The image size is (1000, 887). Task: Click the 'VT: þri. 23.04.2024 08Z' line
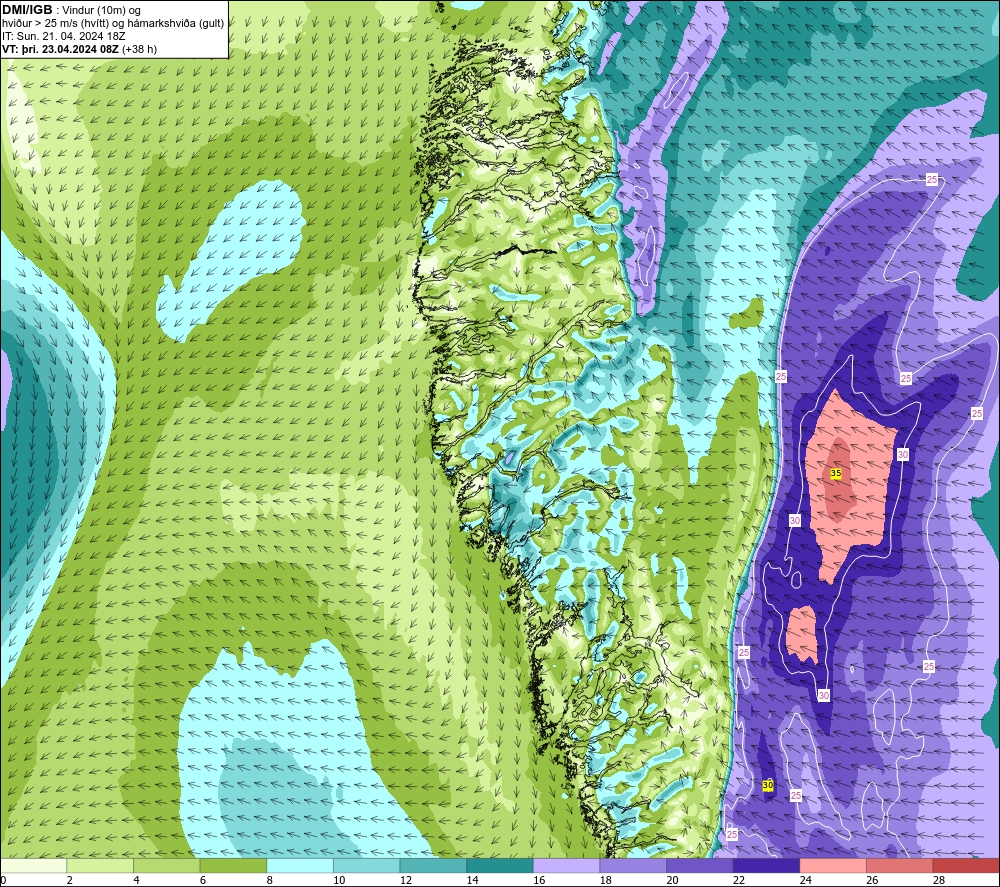60,49
